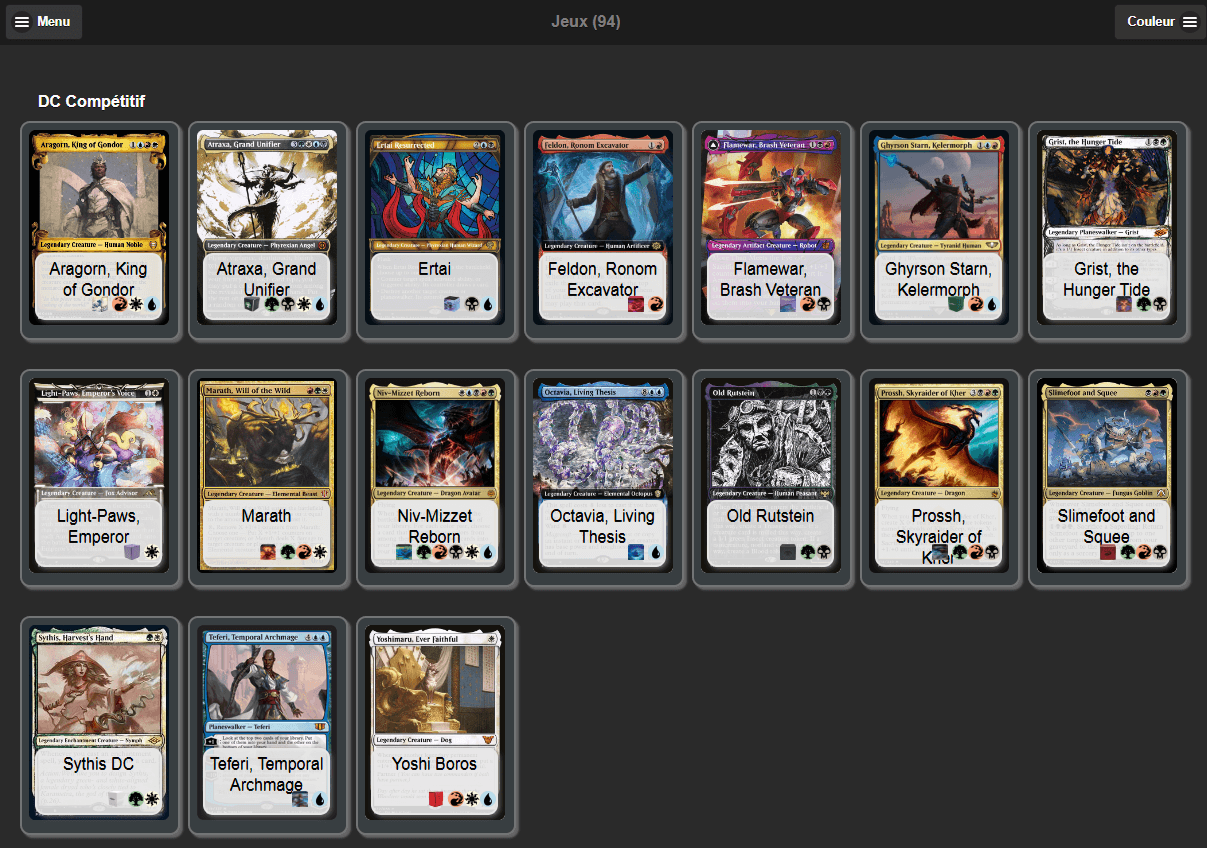Click the red deck box icon on Yoshi Boros
Viewport: 1207px width, 848px height.
436,799
